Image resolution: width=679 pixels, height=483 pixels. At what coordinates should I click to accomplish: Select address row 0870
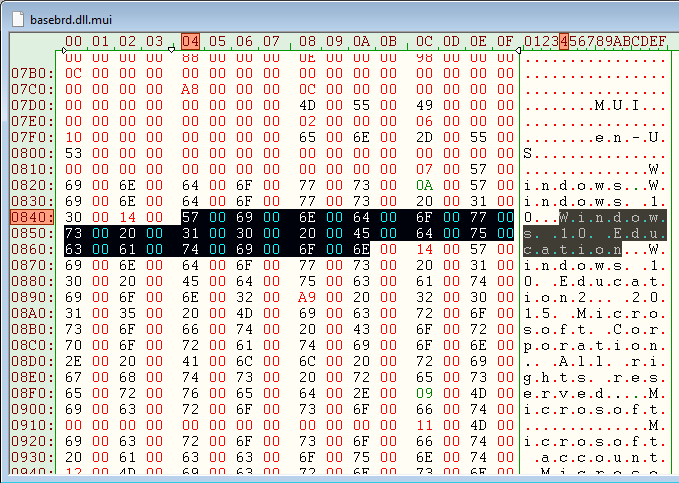tap(32, 265)
